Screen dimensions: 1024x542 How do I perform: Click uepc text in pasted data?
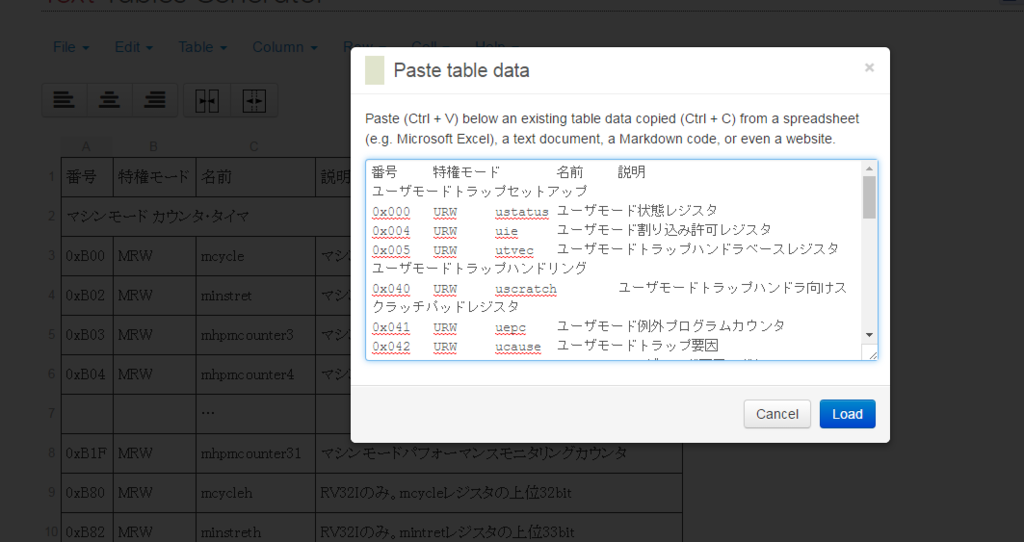point(510,328)
